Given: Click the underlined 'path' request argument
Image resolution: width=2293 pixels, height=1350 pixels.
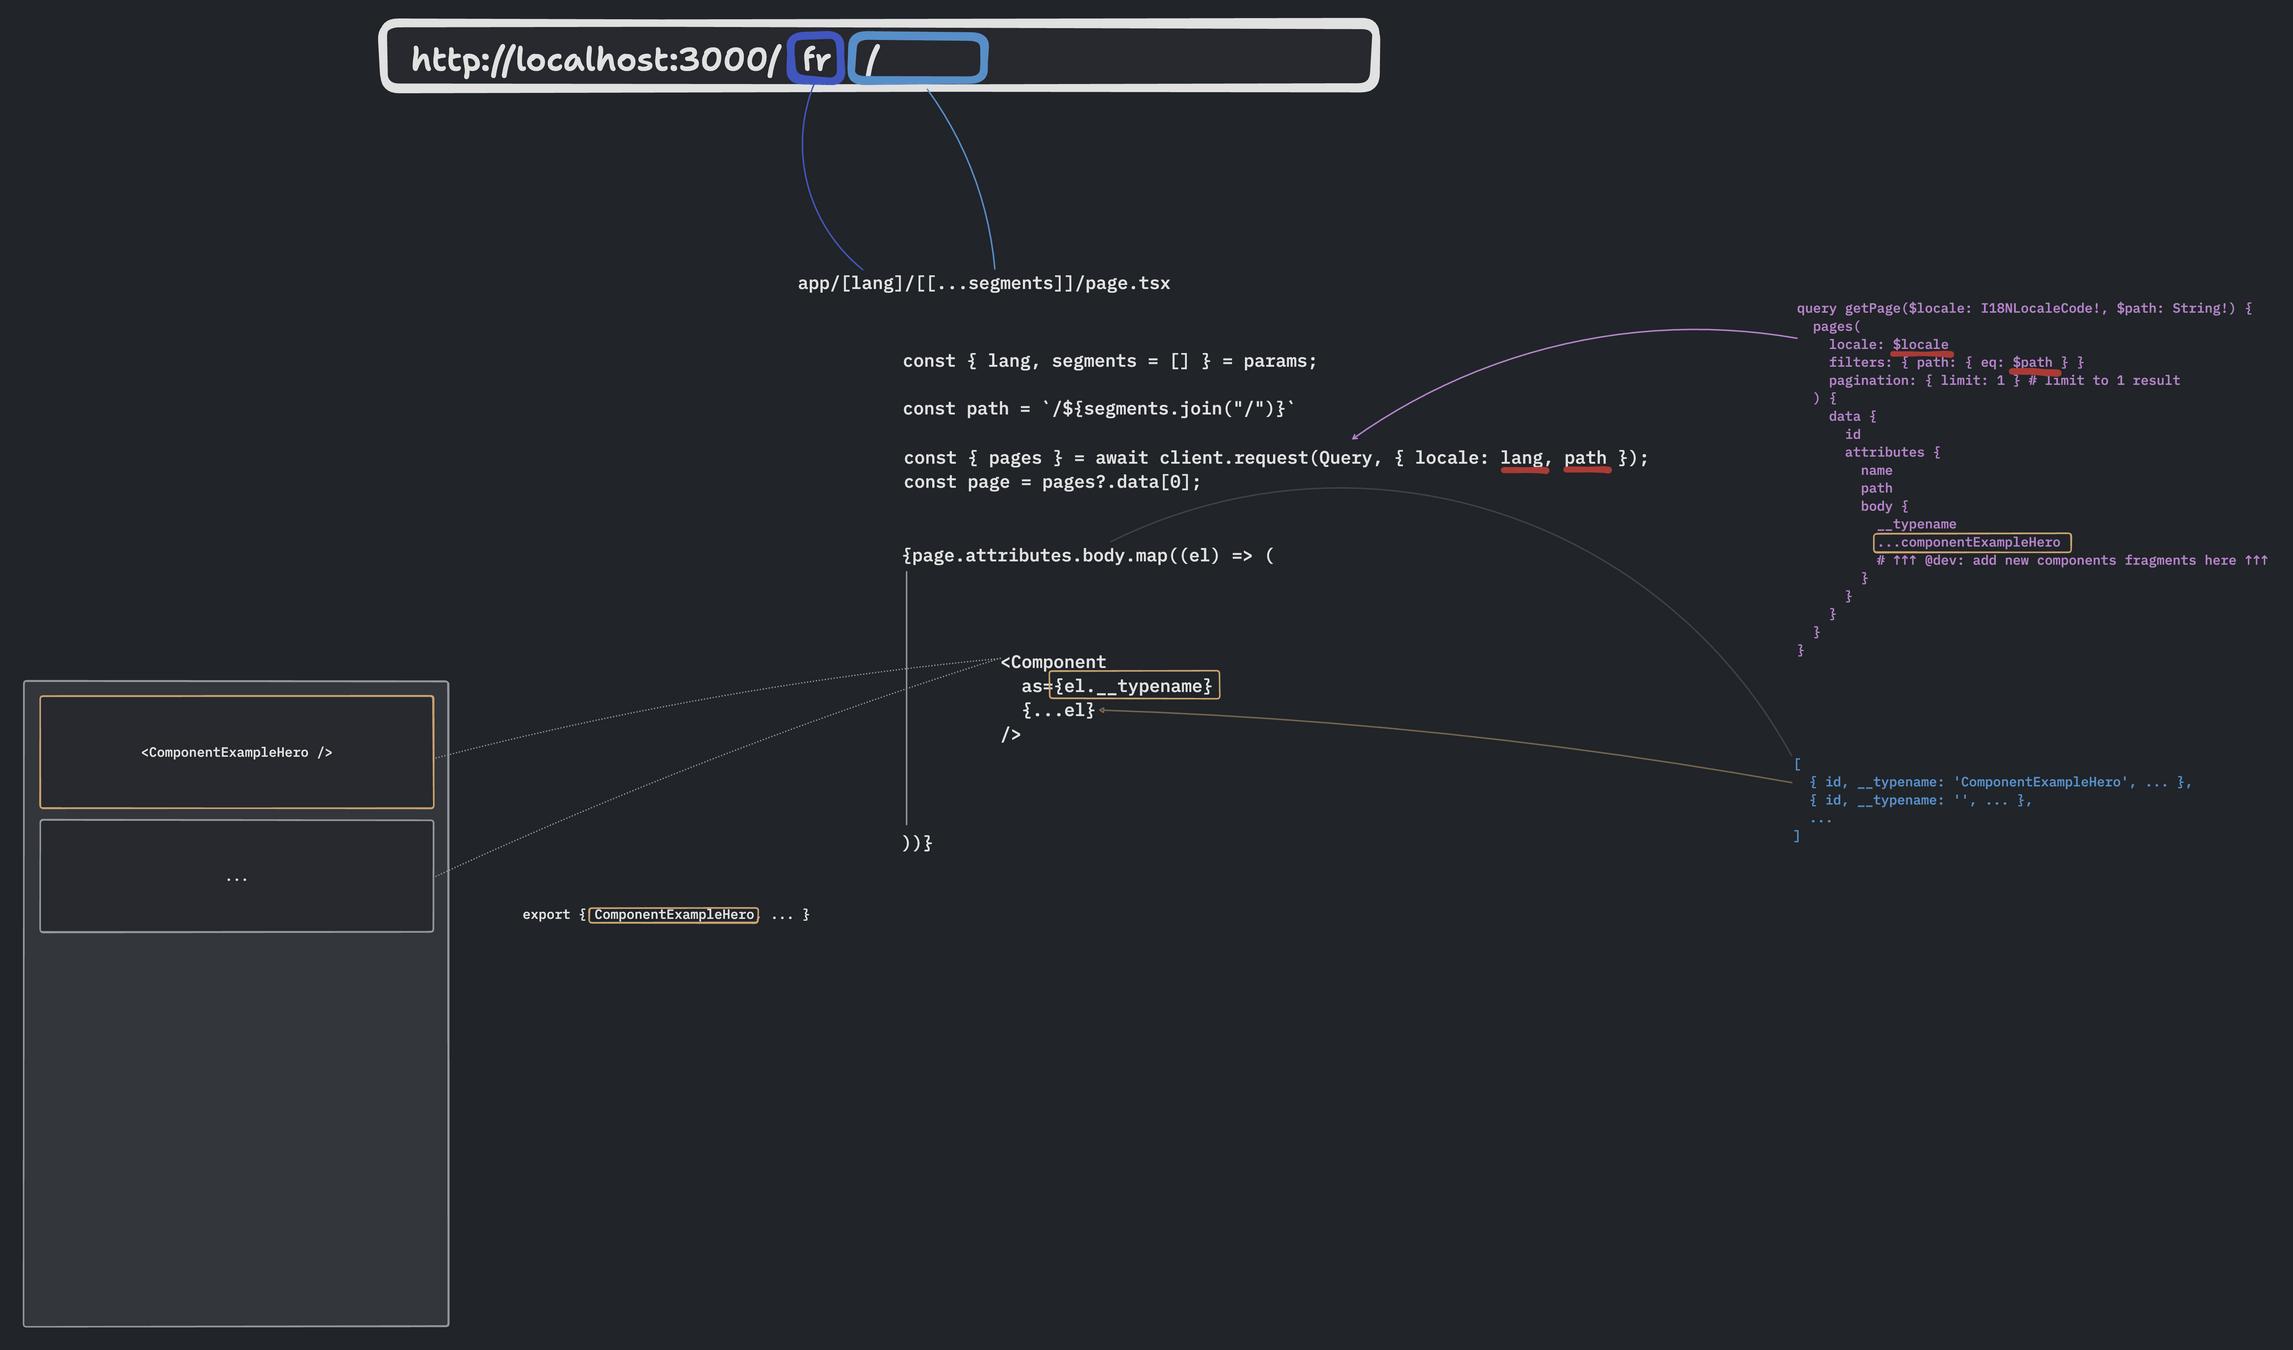Looking at the screenshot, I should coord(1585,458).
